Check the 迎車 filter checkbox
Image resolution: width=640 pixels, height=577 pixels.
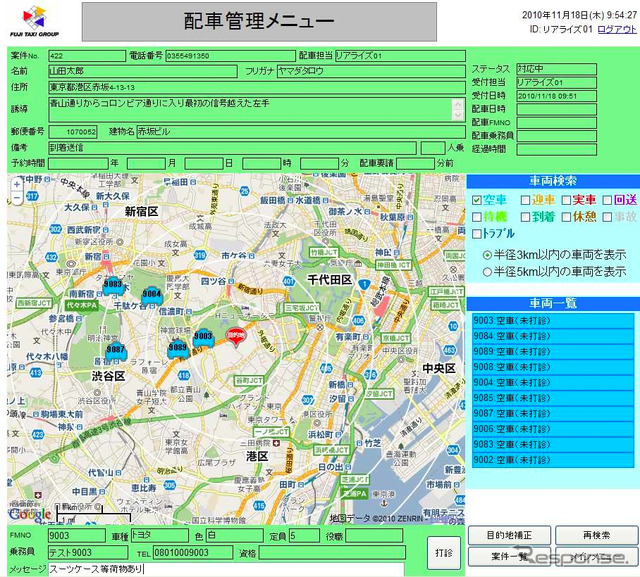[526, 200]
